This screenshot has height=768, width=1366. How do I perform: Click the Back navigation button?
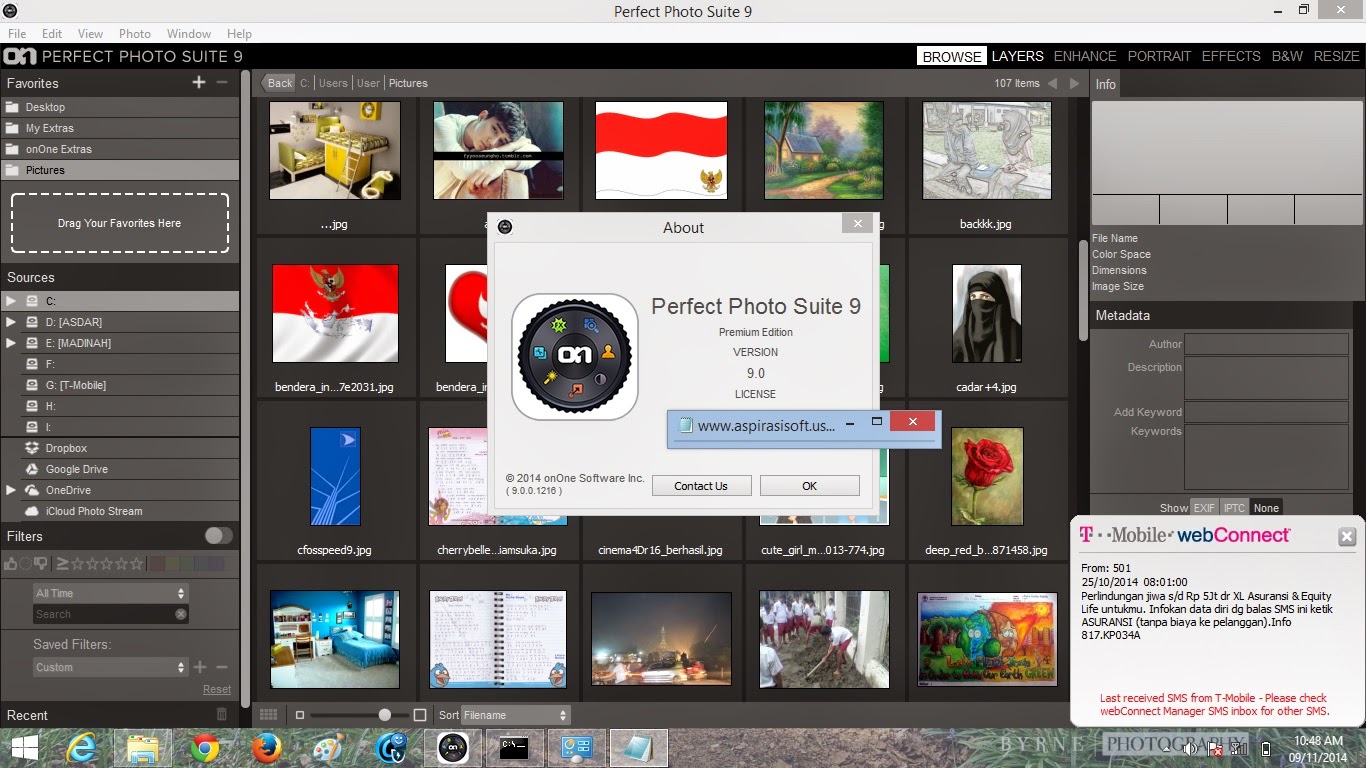click(x=279, y=83)
